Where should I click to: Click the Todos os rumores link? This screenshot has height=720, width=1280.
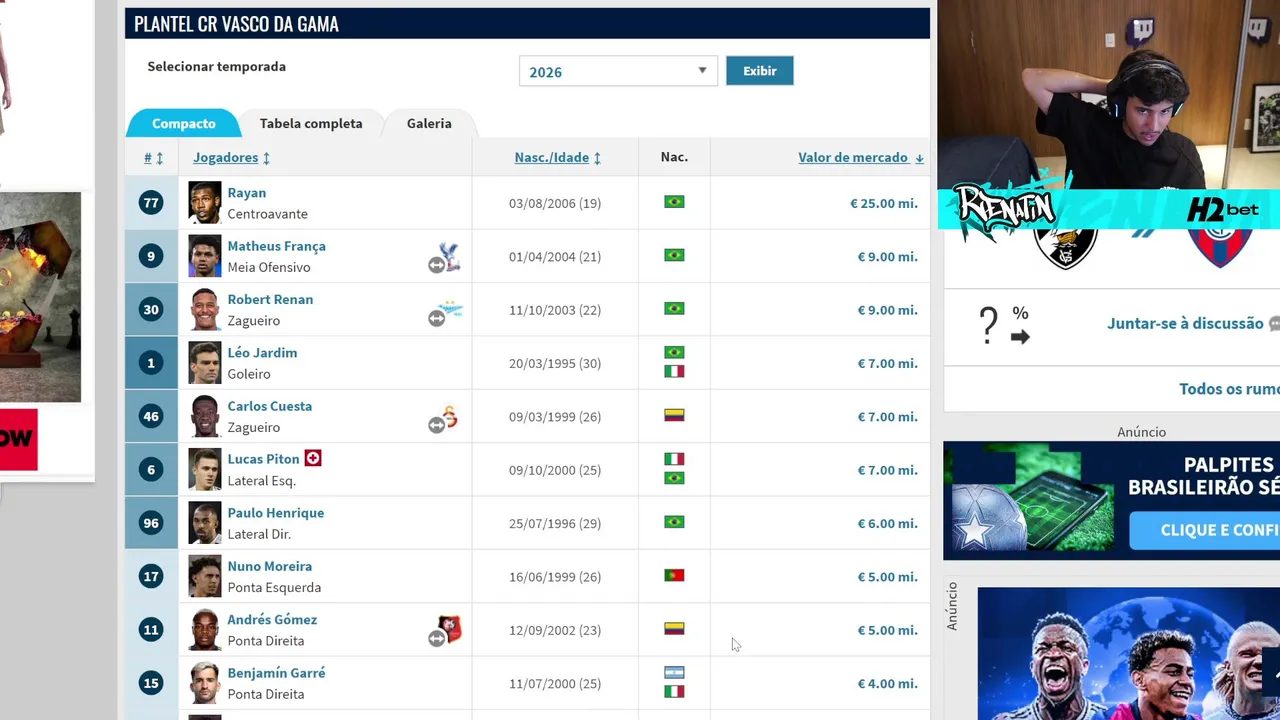pyautogui.click(x=1229, y=389)
